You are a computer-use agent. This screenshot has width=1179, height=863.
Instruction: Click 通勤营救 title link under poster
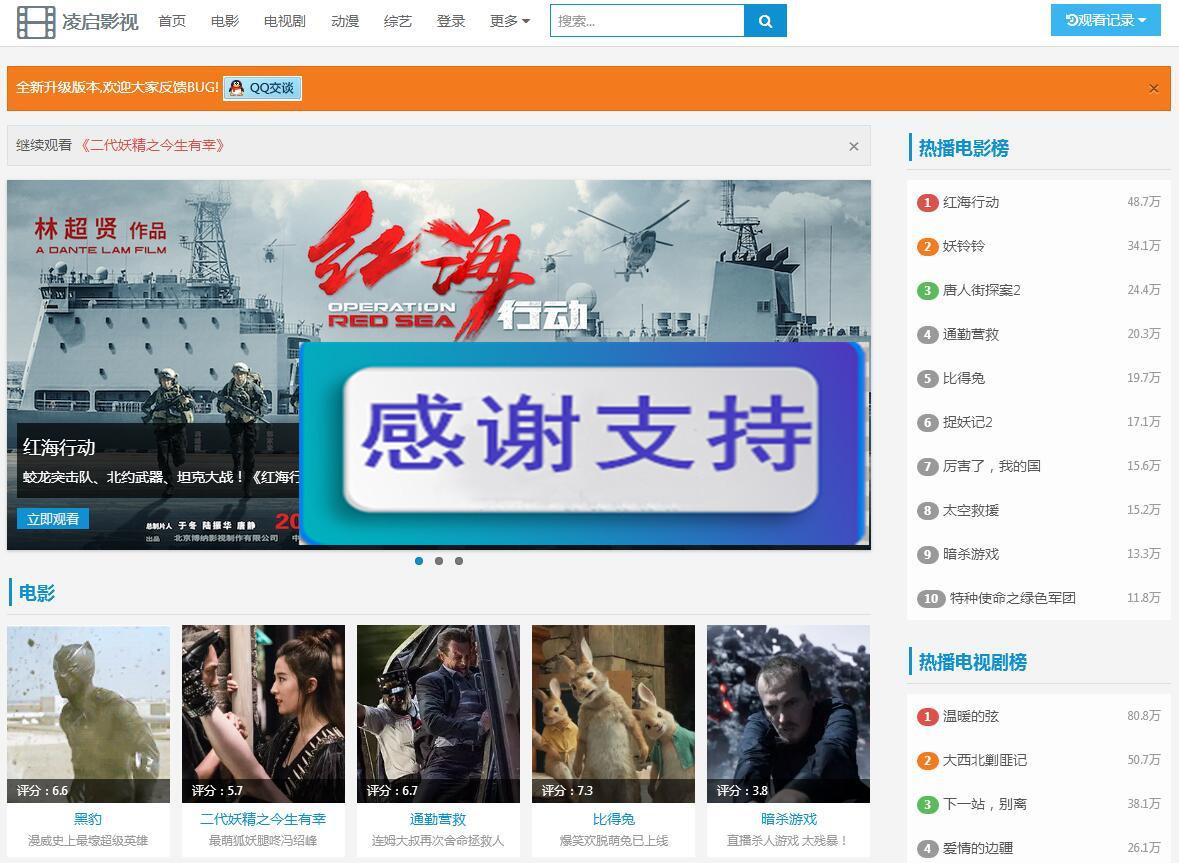pos(438,819)
